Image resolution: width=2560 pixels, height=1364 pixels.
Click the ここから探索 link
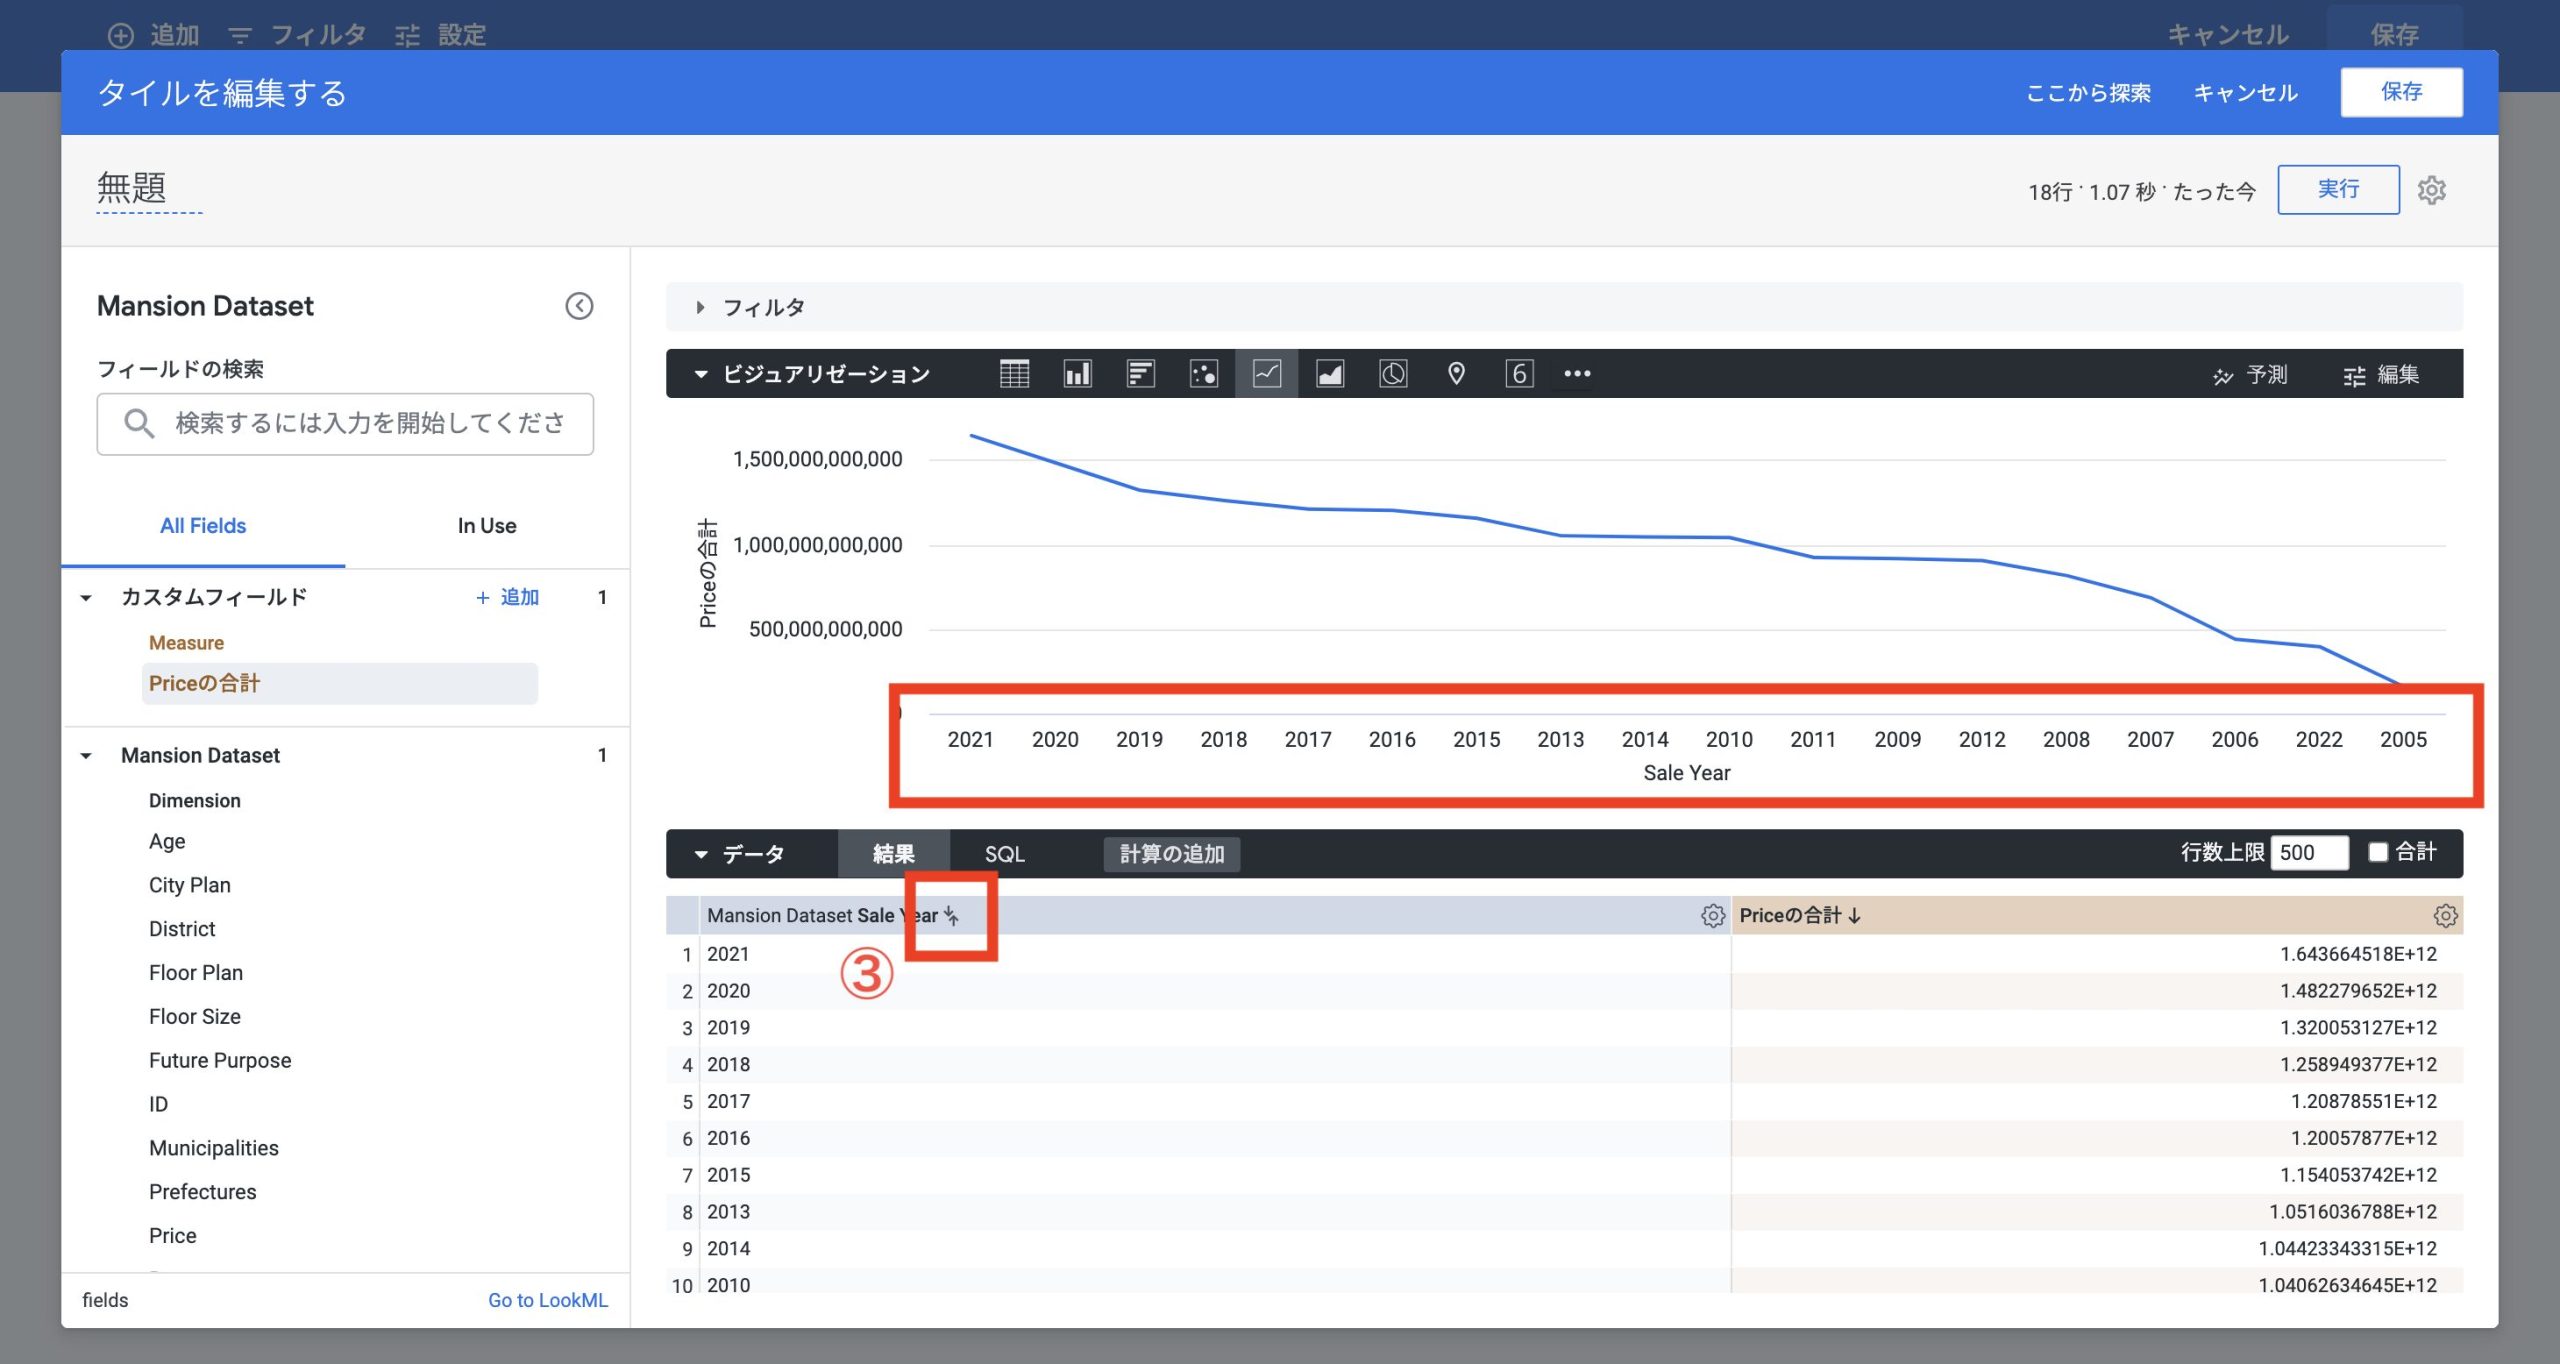[2088, 93]
